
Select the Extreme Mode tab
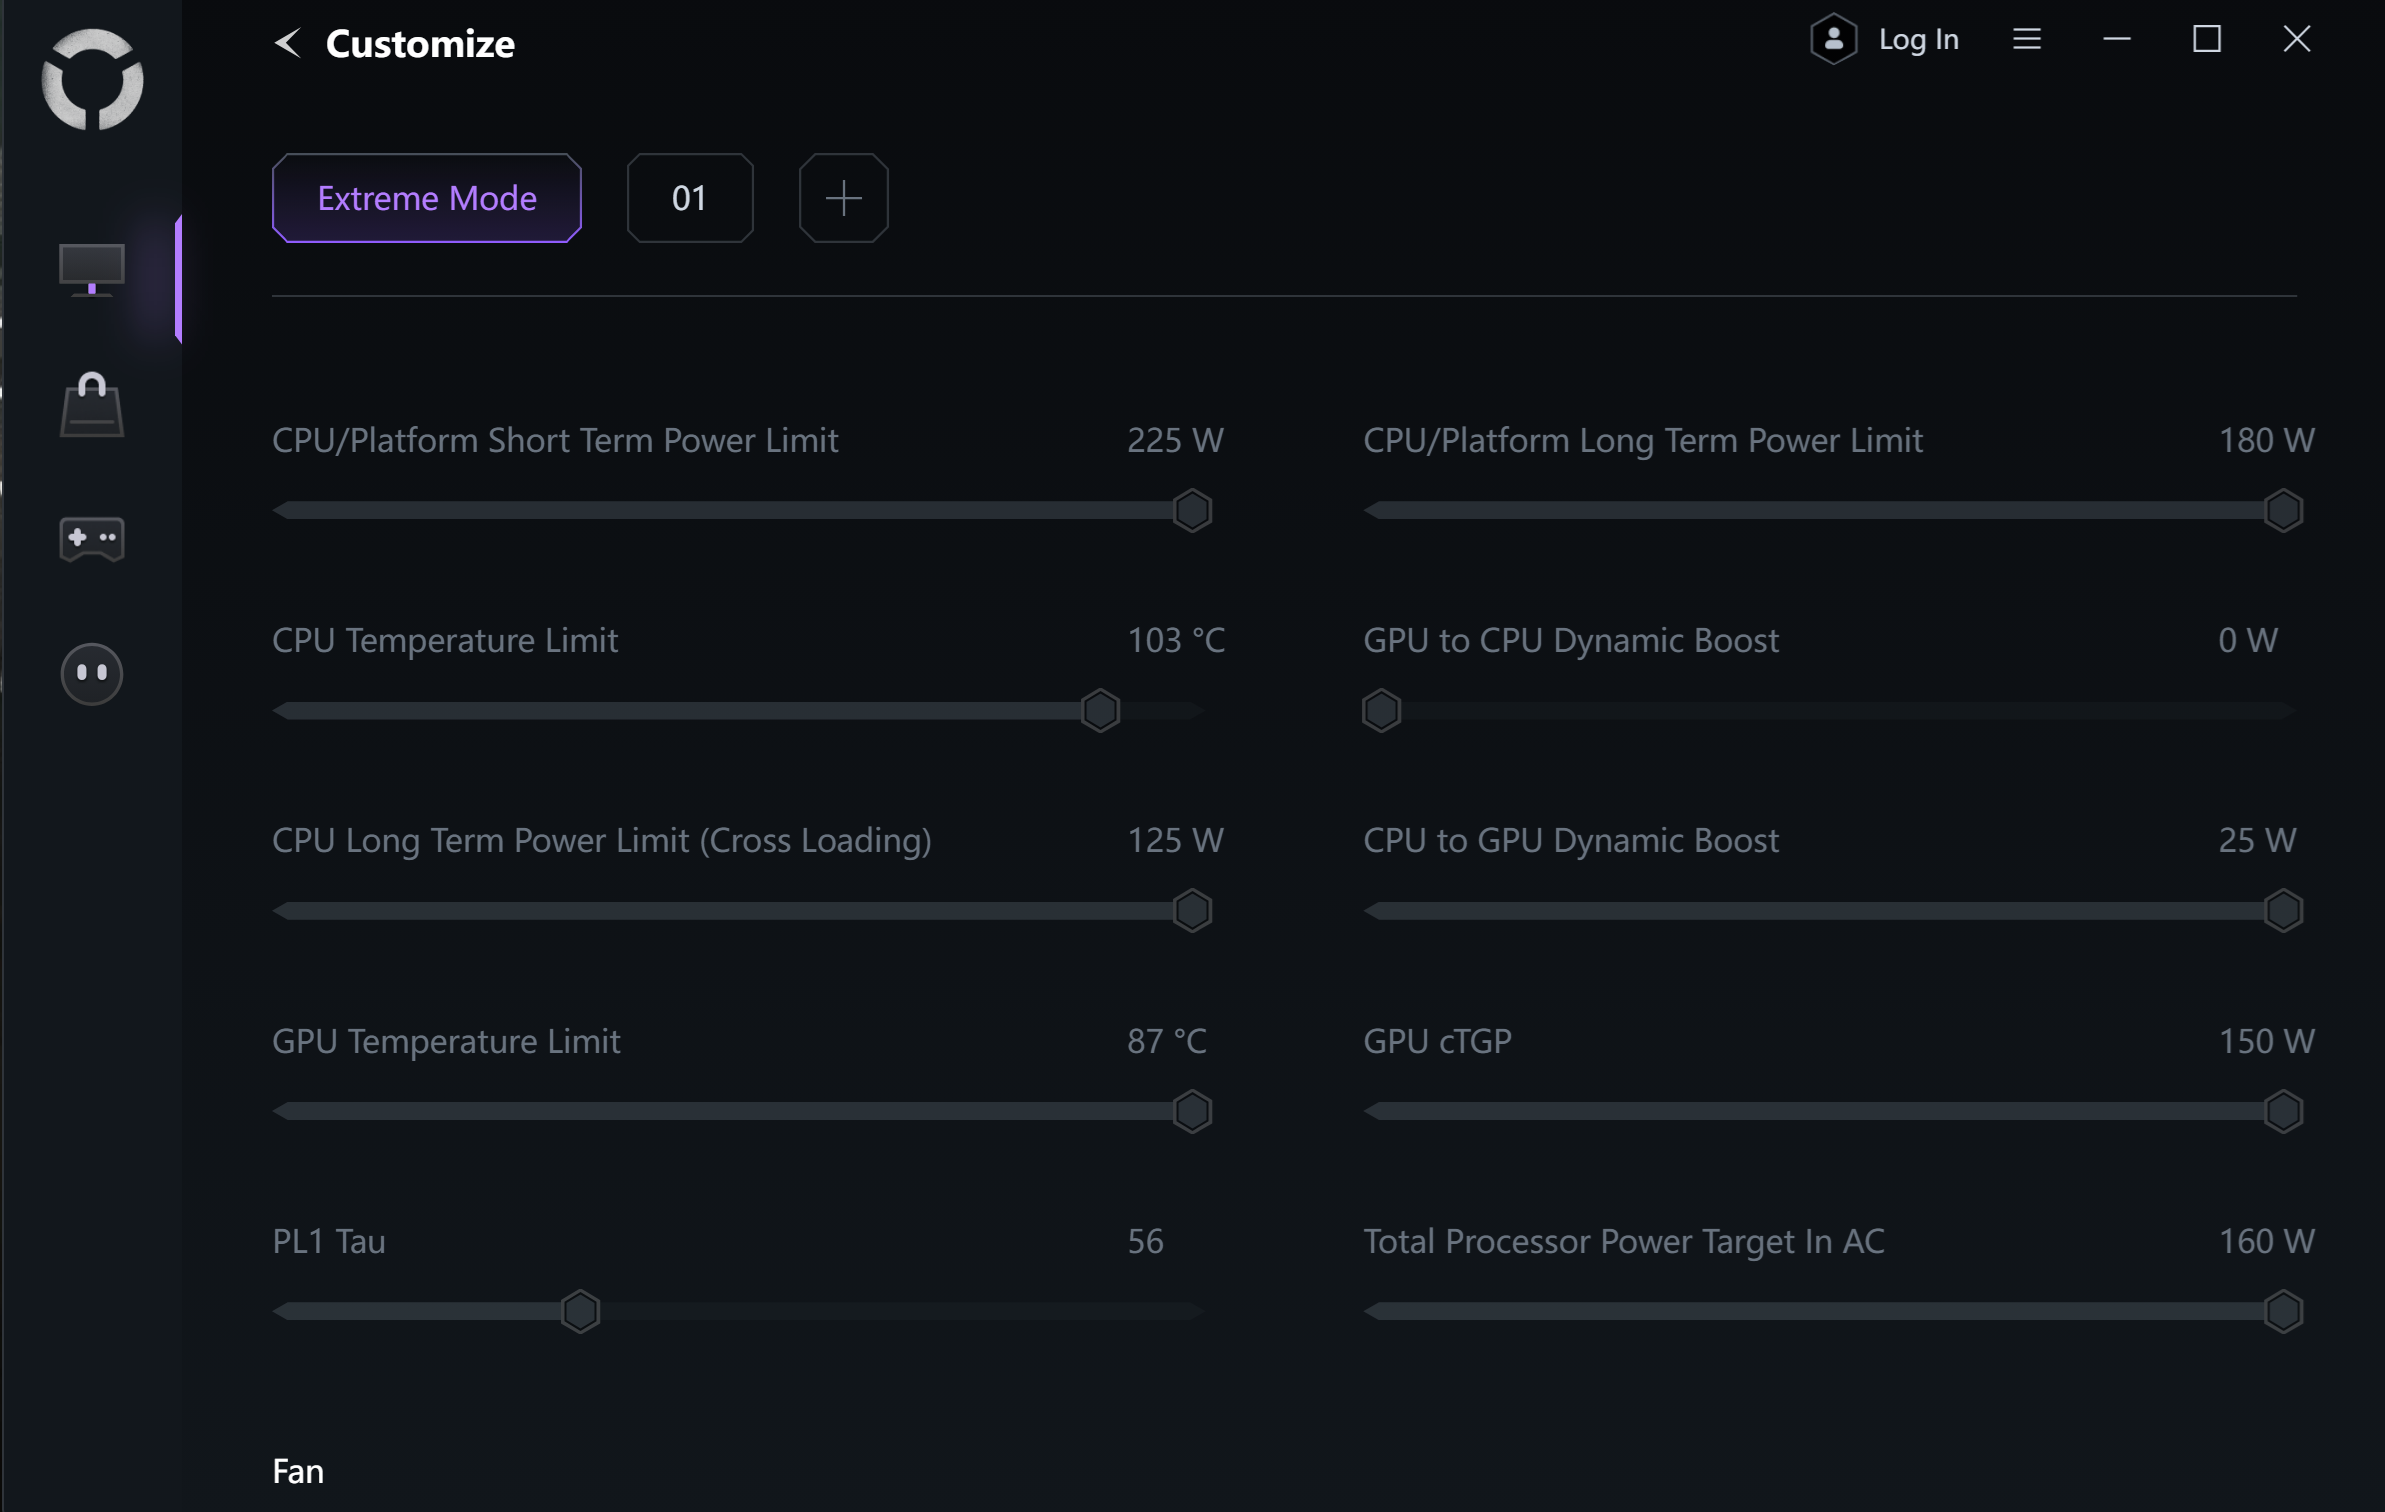(x=427, y=198)
